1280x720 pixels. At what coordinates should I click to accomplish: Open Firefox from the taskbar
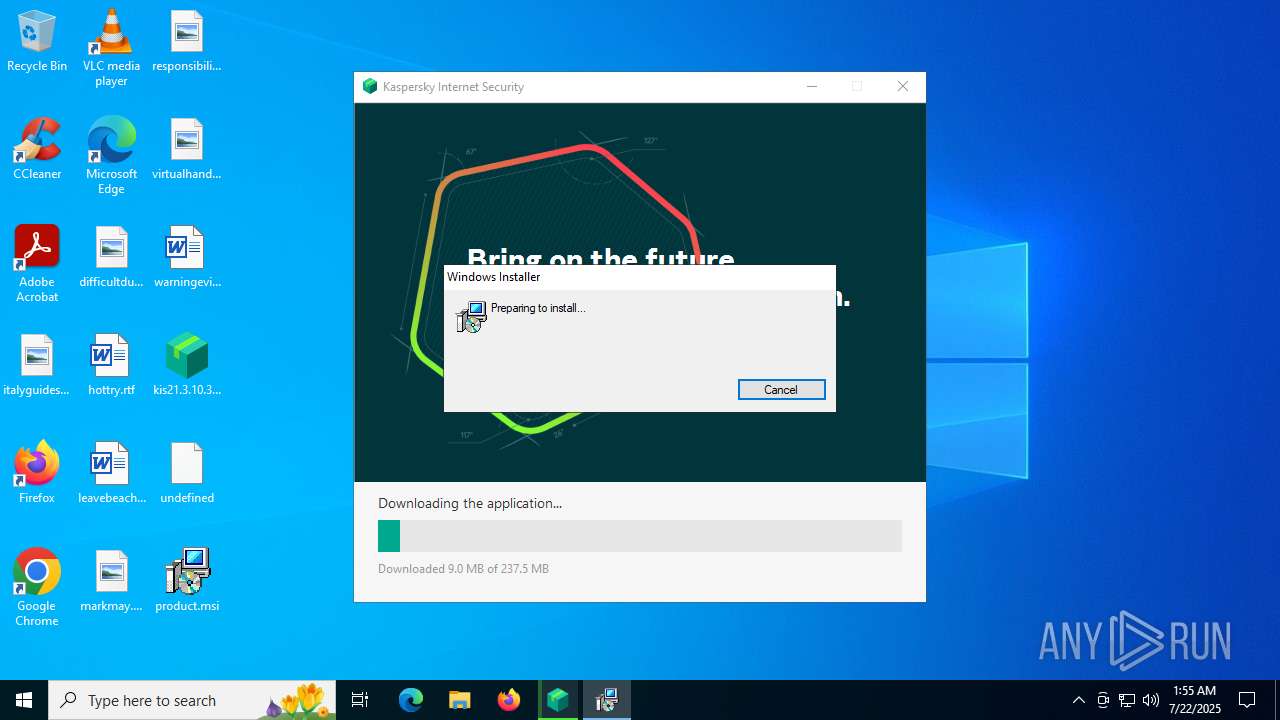pyautogui.click(x=509, y=700)
